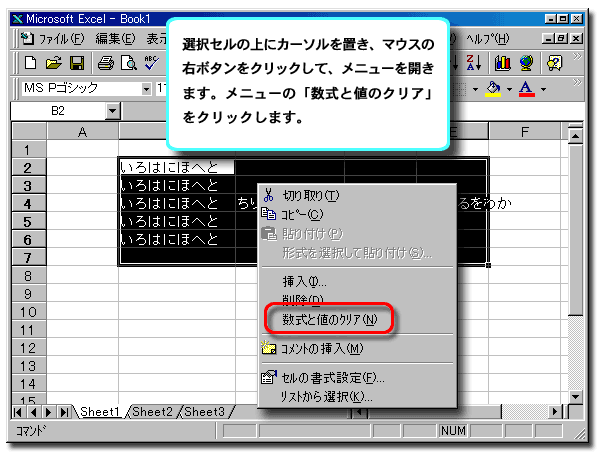Click the Sort Descending Z-A icon
Viewport: 600px width, 456px height.
coord(474,63)
